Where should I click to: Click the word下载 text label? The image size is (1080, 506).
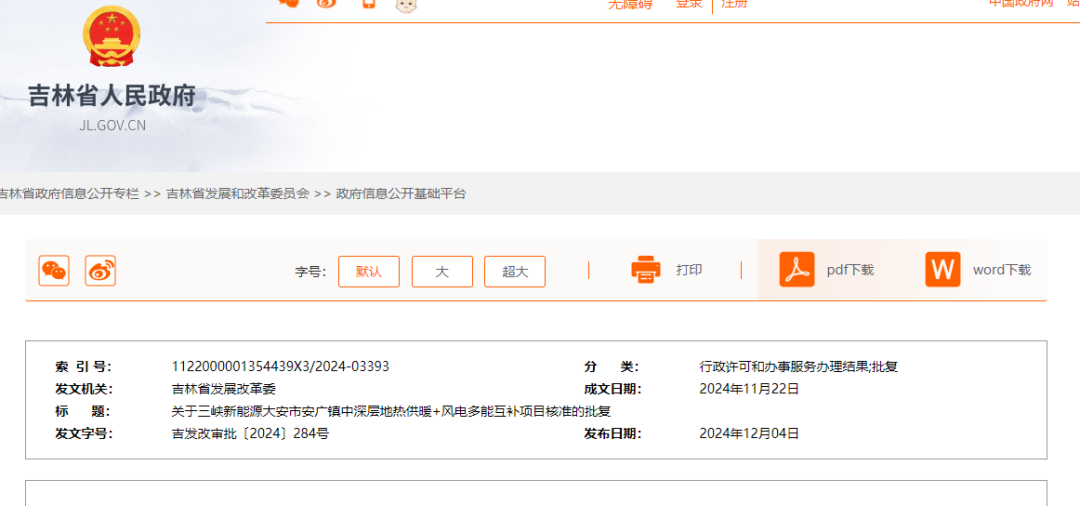click(x=1001, y=270)
